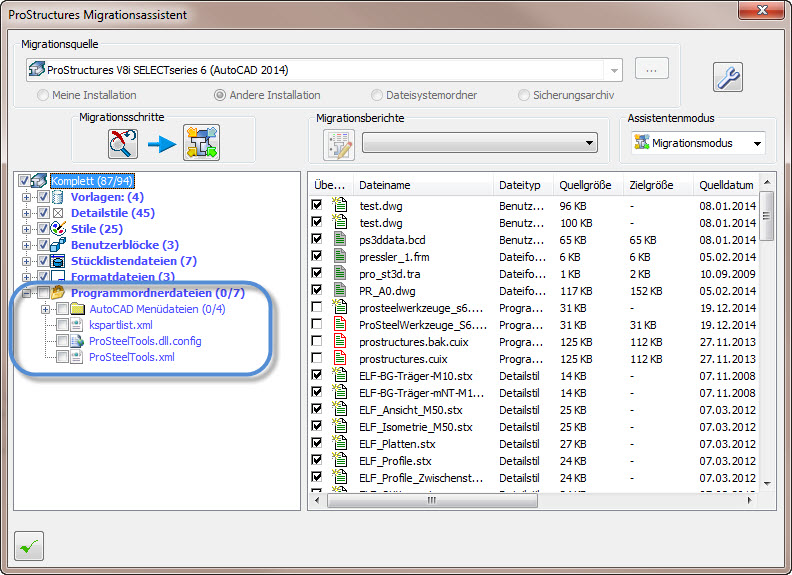Click the AutoCAD Menüdateien yellow folder icon
This screenshot has width=792, height=575.
[77, 309]
